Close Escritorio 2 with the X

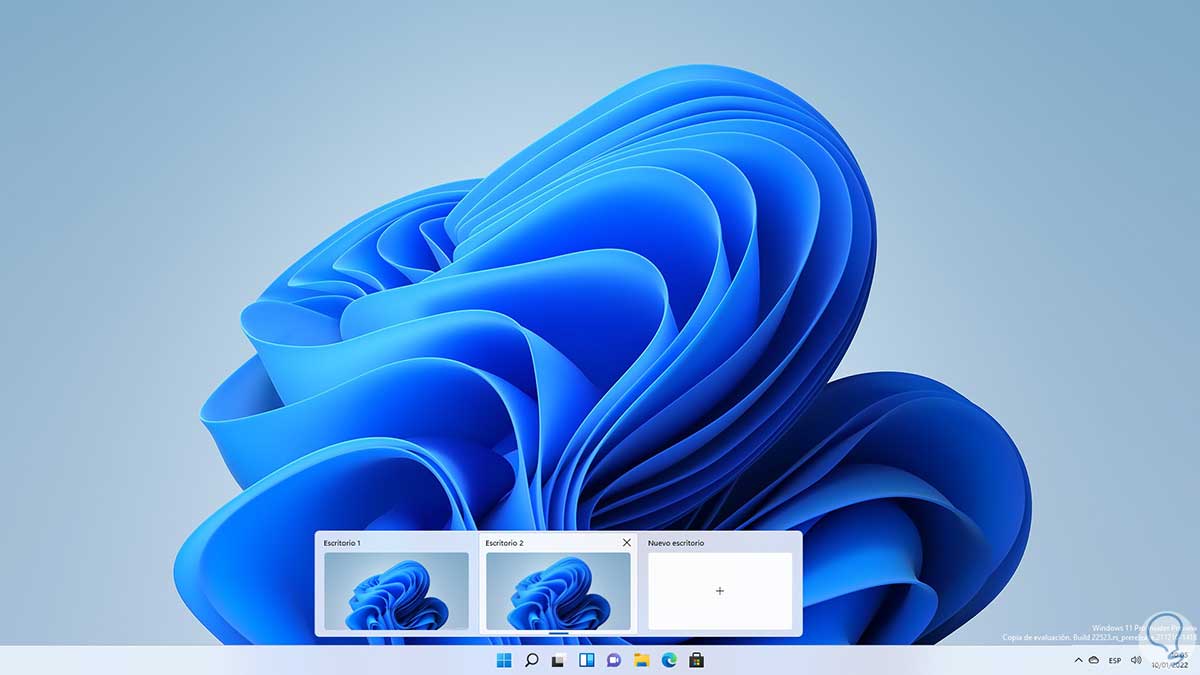click(x=627, y=542)
